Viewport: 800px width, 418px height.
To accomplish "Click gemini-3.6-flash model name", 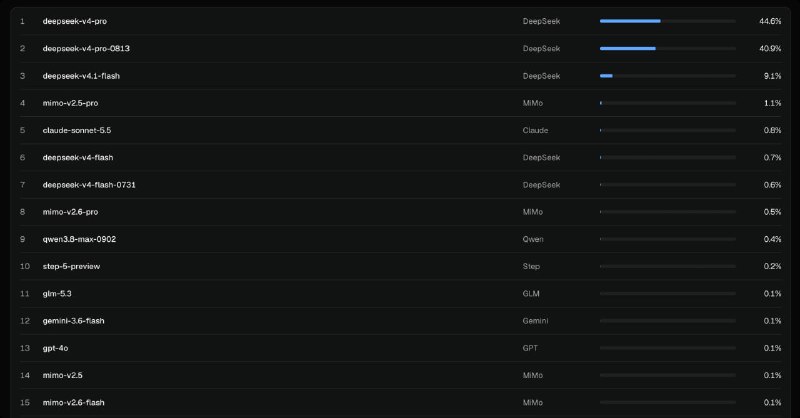I will pos(73,321).
